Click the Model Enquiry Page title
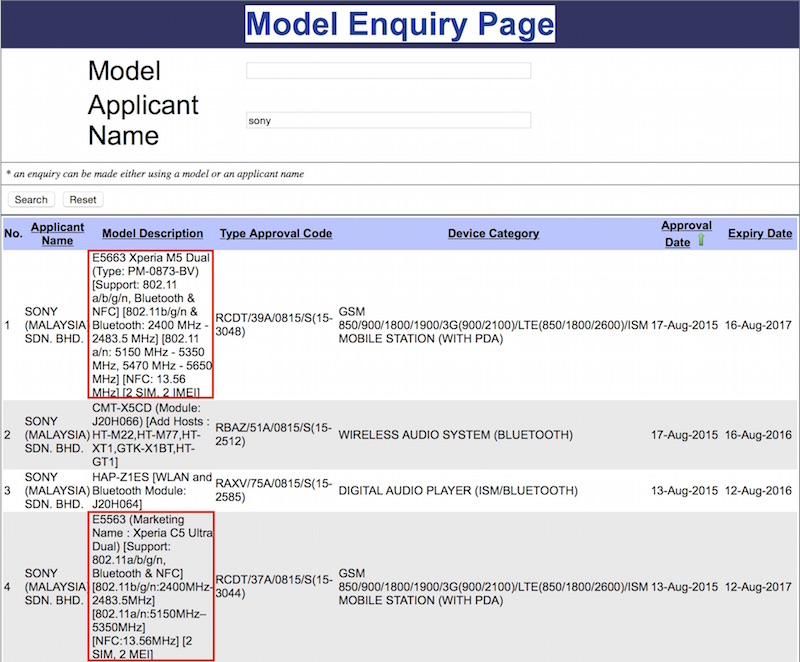Viewport: 800px width, 662px height. pos(400,24)
